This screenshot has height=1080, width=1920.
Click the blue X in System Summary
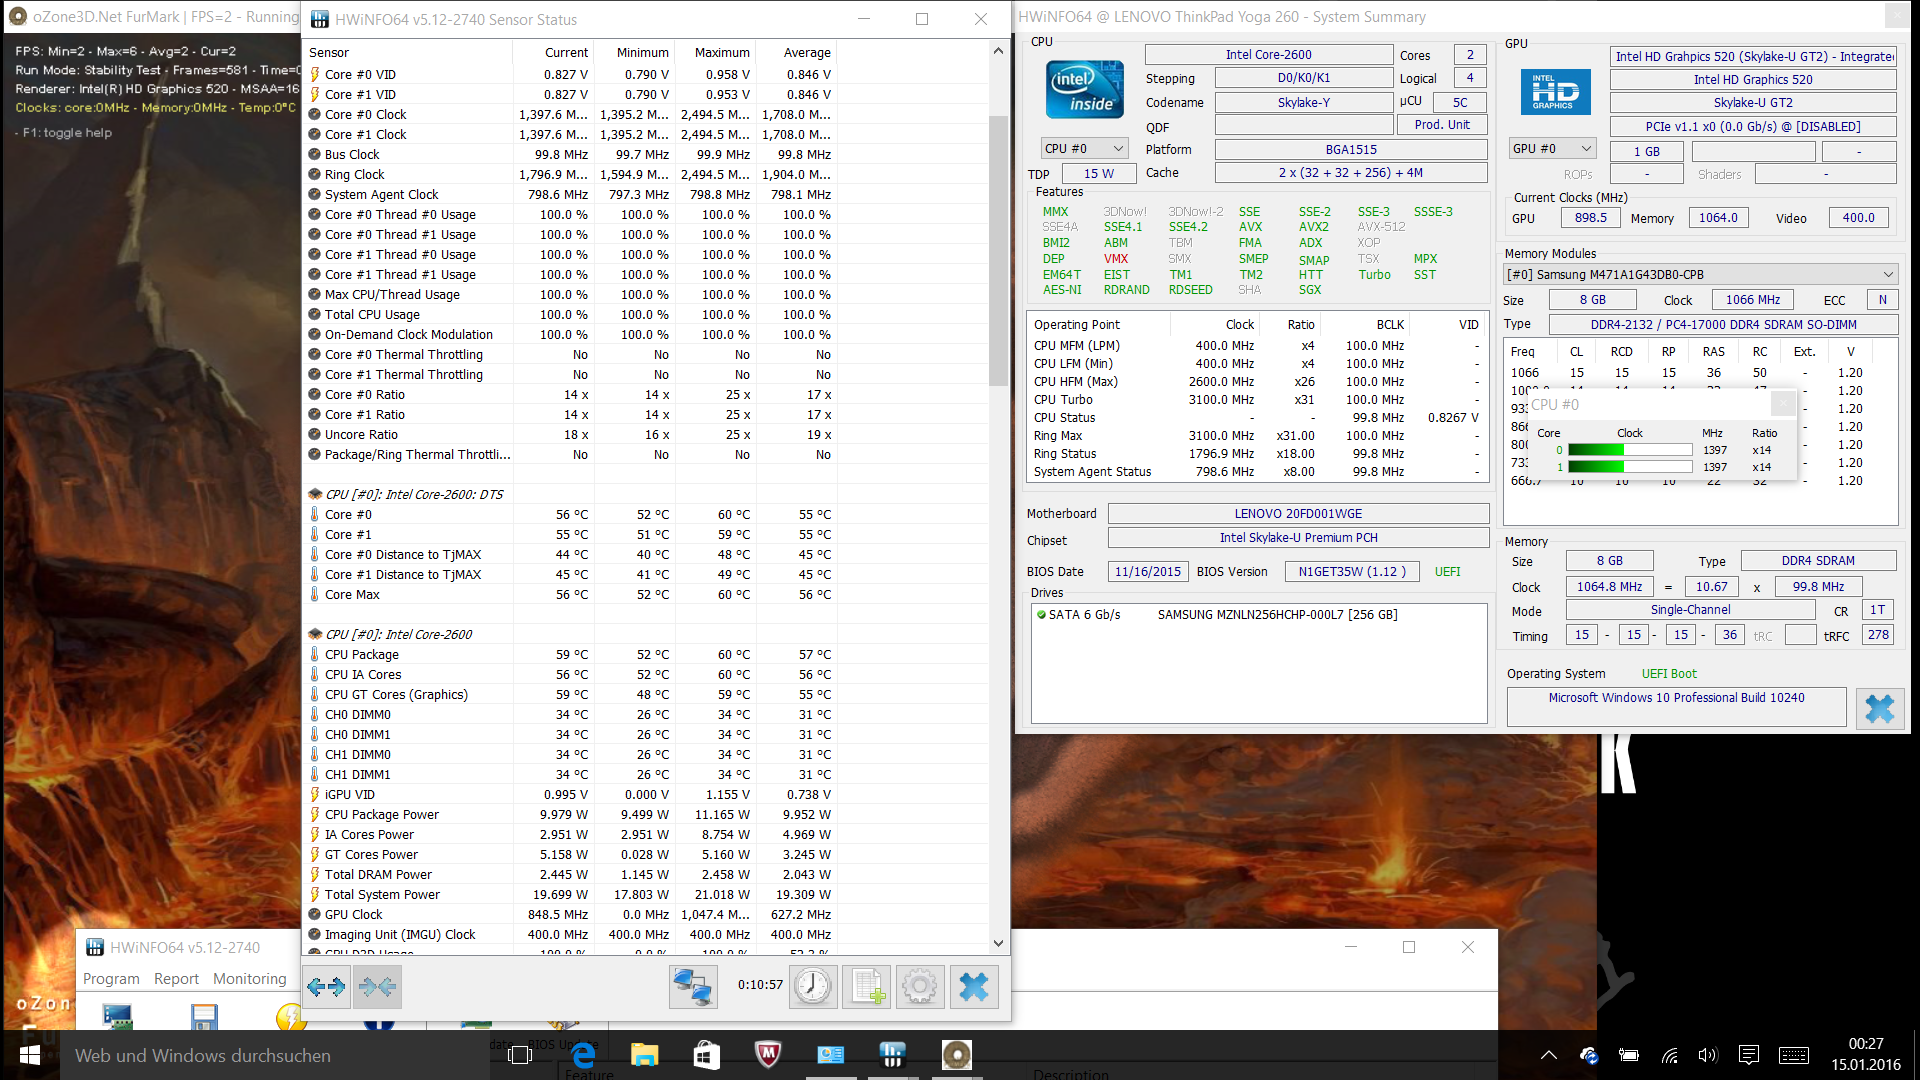coord(1879,709)
